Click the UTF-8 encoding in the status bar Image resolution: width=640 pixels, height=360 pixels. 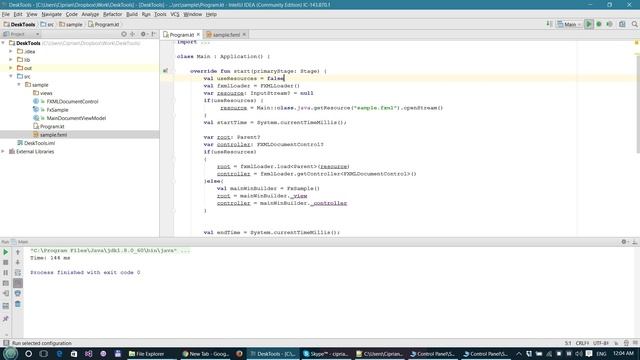(601, 343)
